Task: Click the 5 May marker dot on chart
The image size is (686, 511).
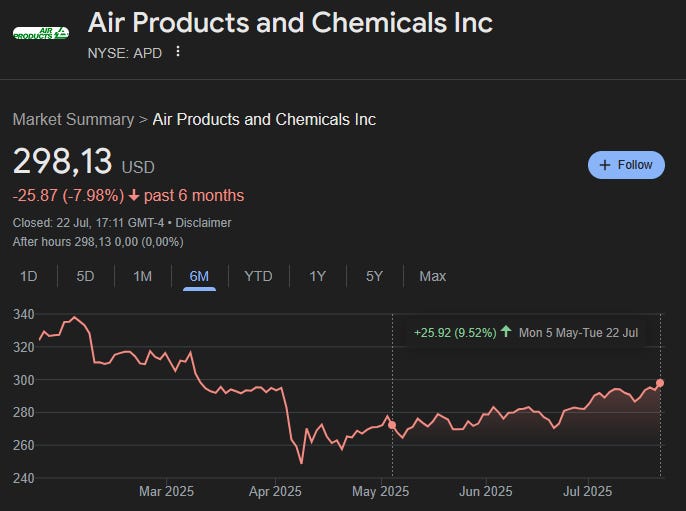Action: [392, 425]
